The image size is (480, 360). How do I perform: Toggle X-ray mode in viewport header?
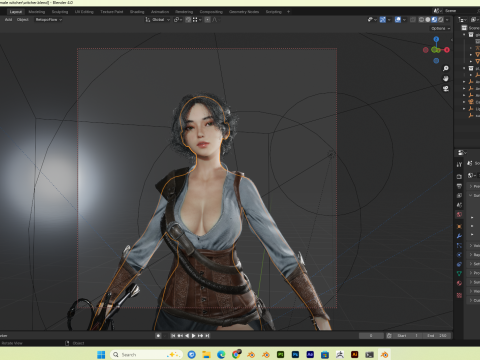[x=413, y=20]
